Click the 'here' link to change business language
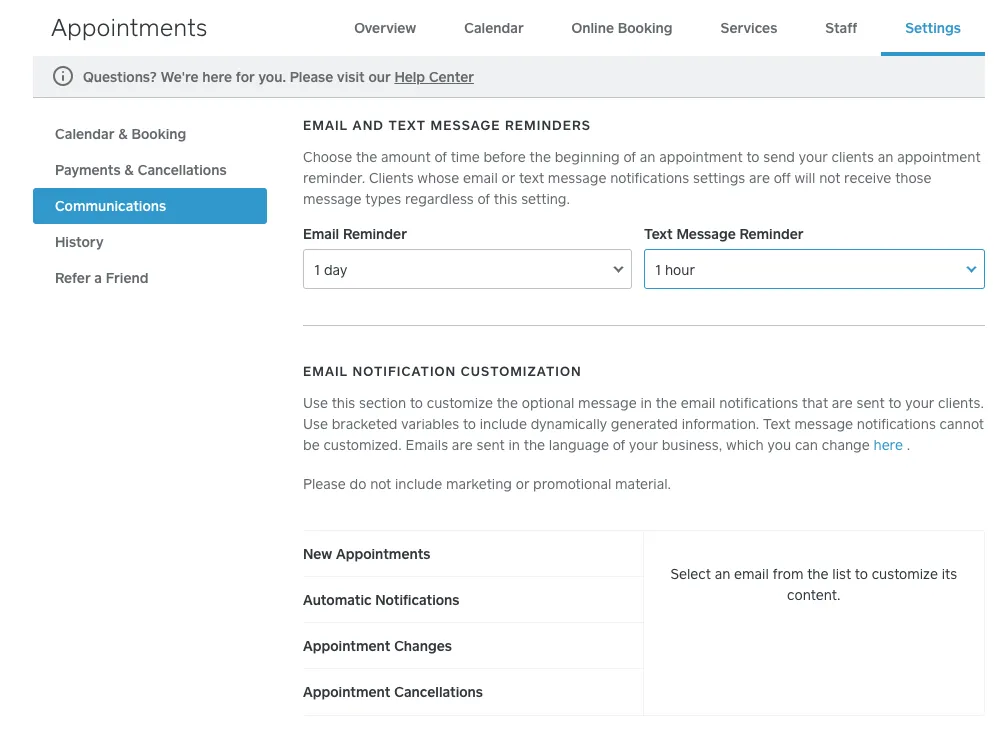The width and height of the screenshot is (994, 742). pyautogui.click(x=888, y=445)
